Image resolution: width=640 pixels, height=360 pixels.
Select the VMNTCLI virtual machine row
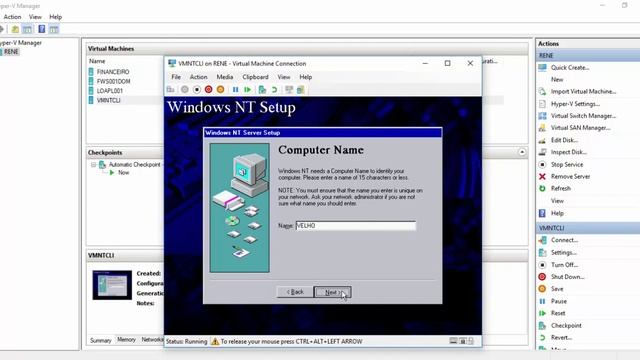click(x=109, y=100)
